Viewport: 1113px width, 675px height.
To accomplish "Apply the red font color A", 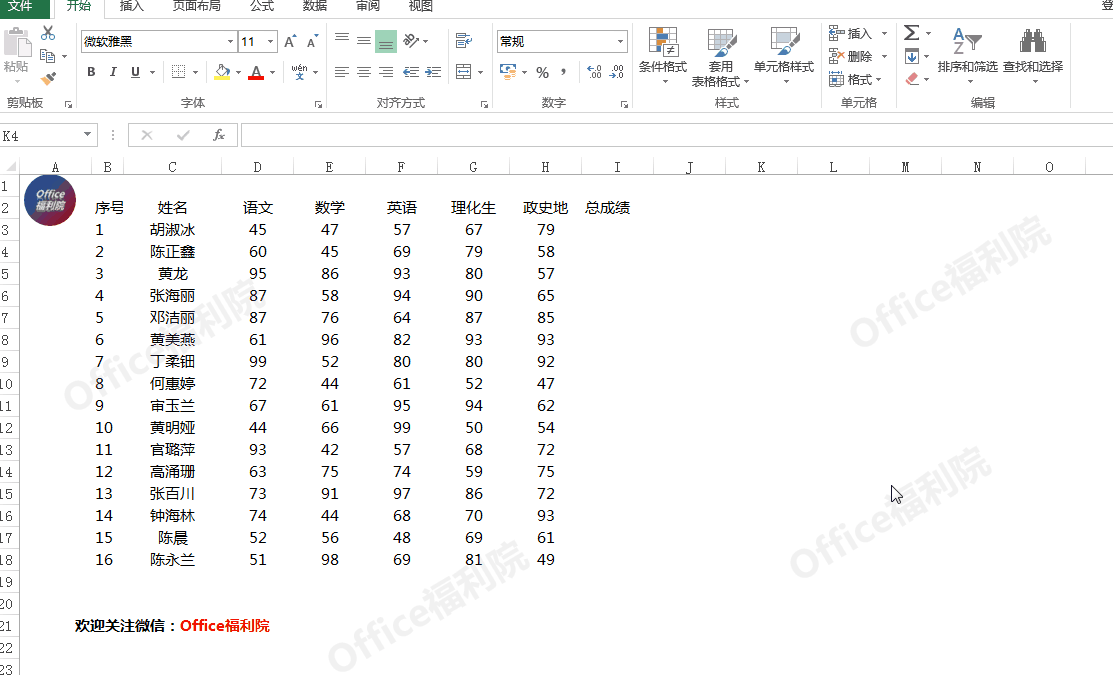I will (256, 72).
